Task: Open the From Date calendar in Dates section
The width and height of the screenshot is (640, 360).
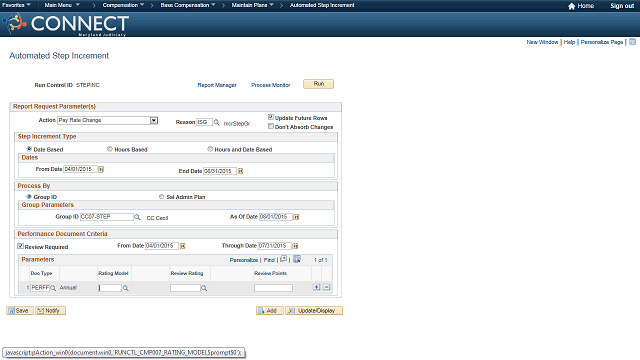Action: pyautogui.click(x=101, y=169)
